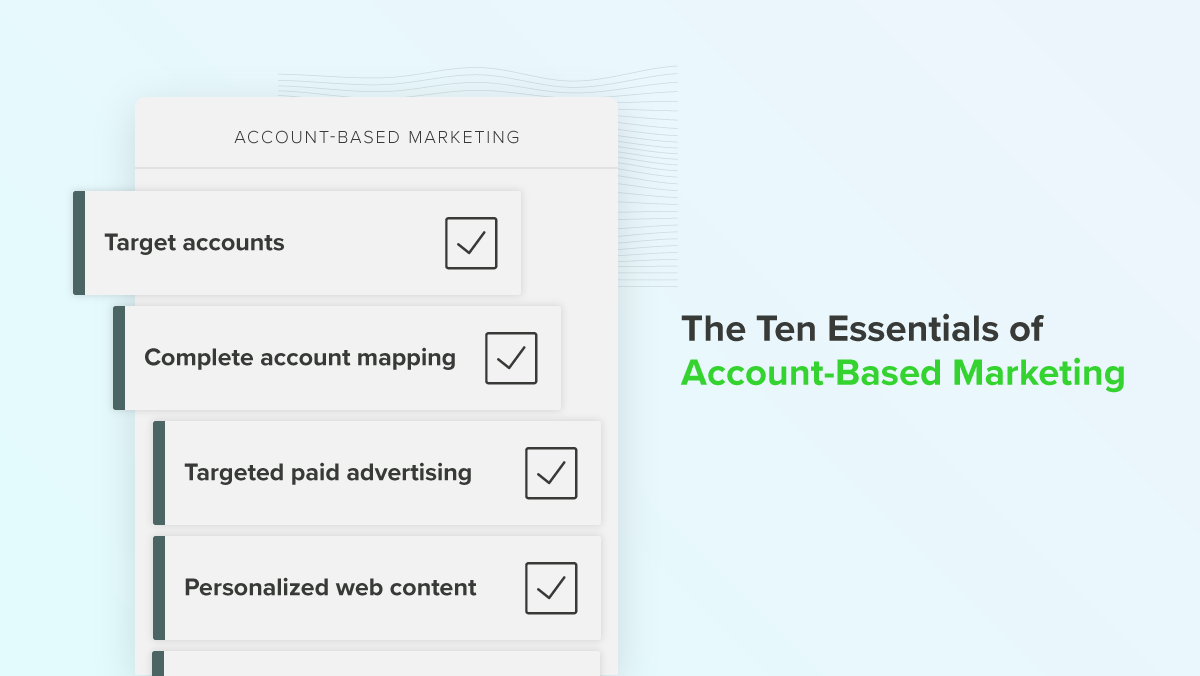This screenshot has height=676, width=1200.
Task: Click the 'ACCOUNT-BASED MARKETING' panel header
Action: (377, 137)
